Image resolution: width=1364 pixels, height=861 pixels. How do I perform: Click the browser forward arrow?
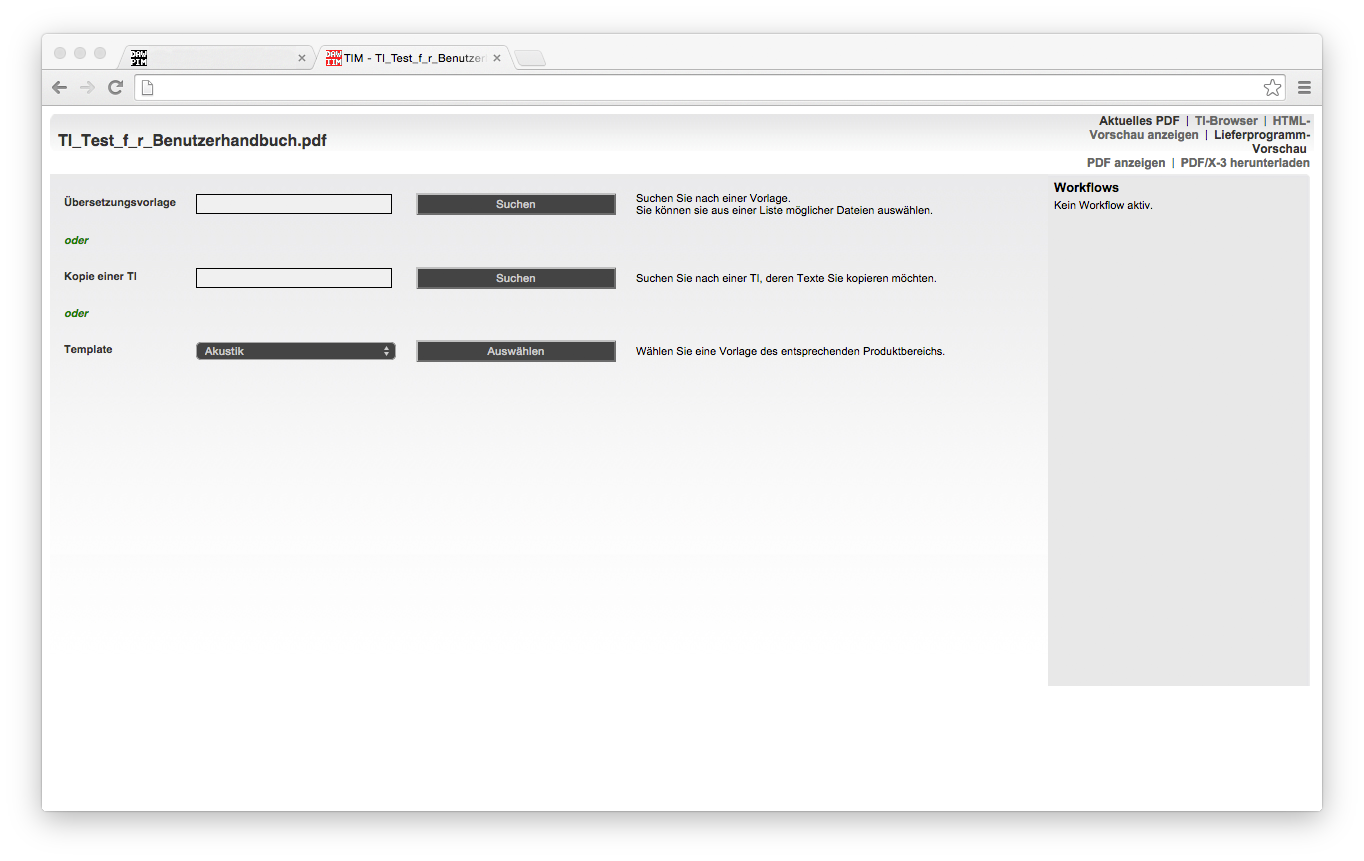point(88,88)
